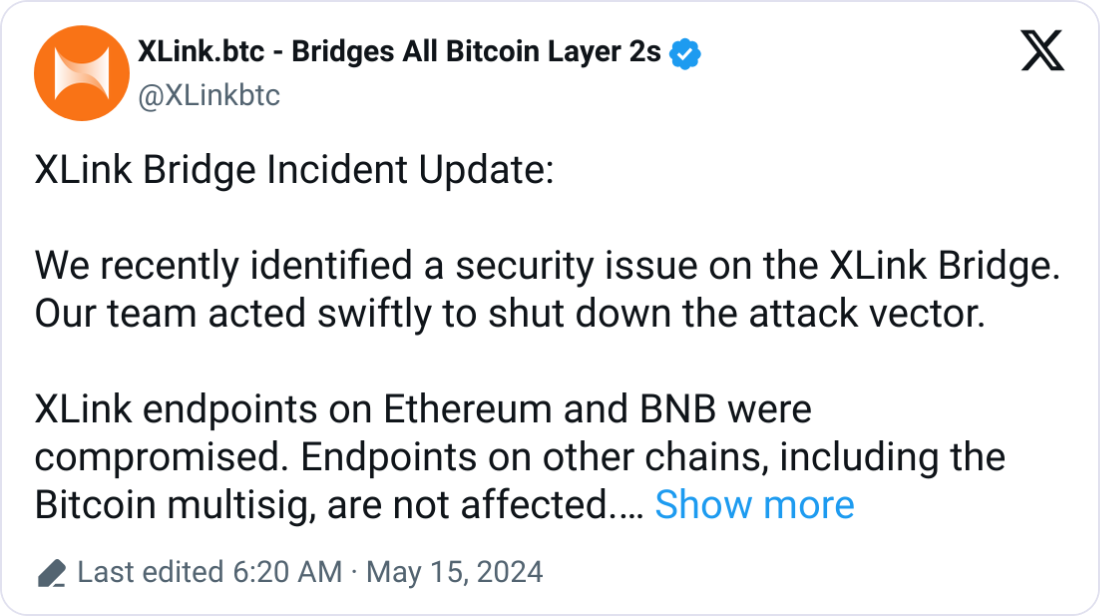The image size is (1100, 616).
Task: Click the 'XLink endpoints on Ethereum and BNB' line
Action: pyautogui.click(x=423, y=409)
